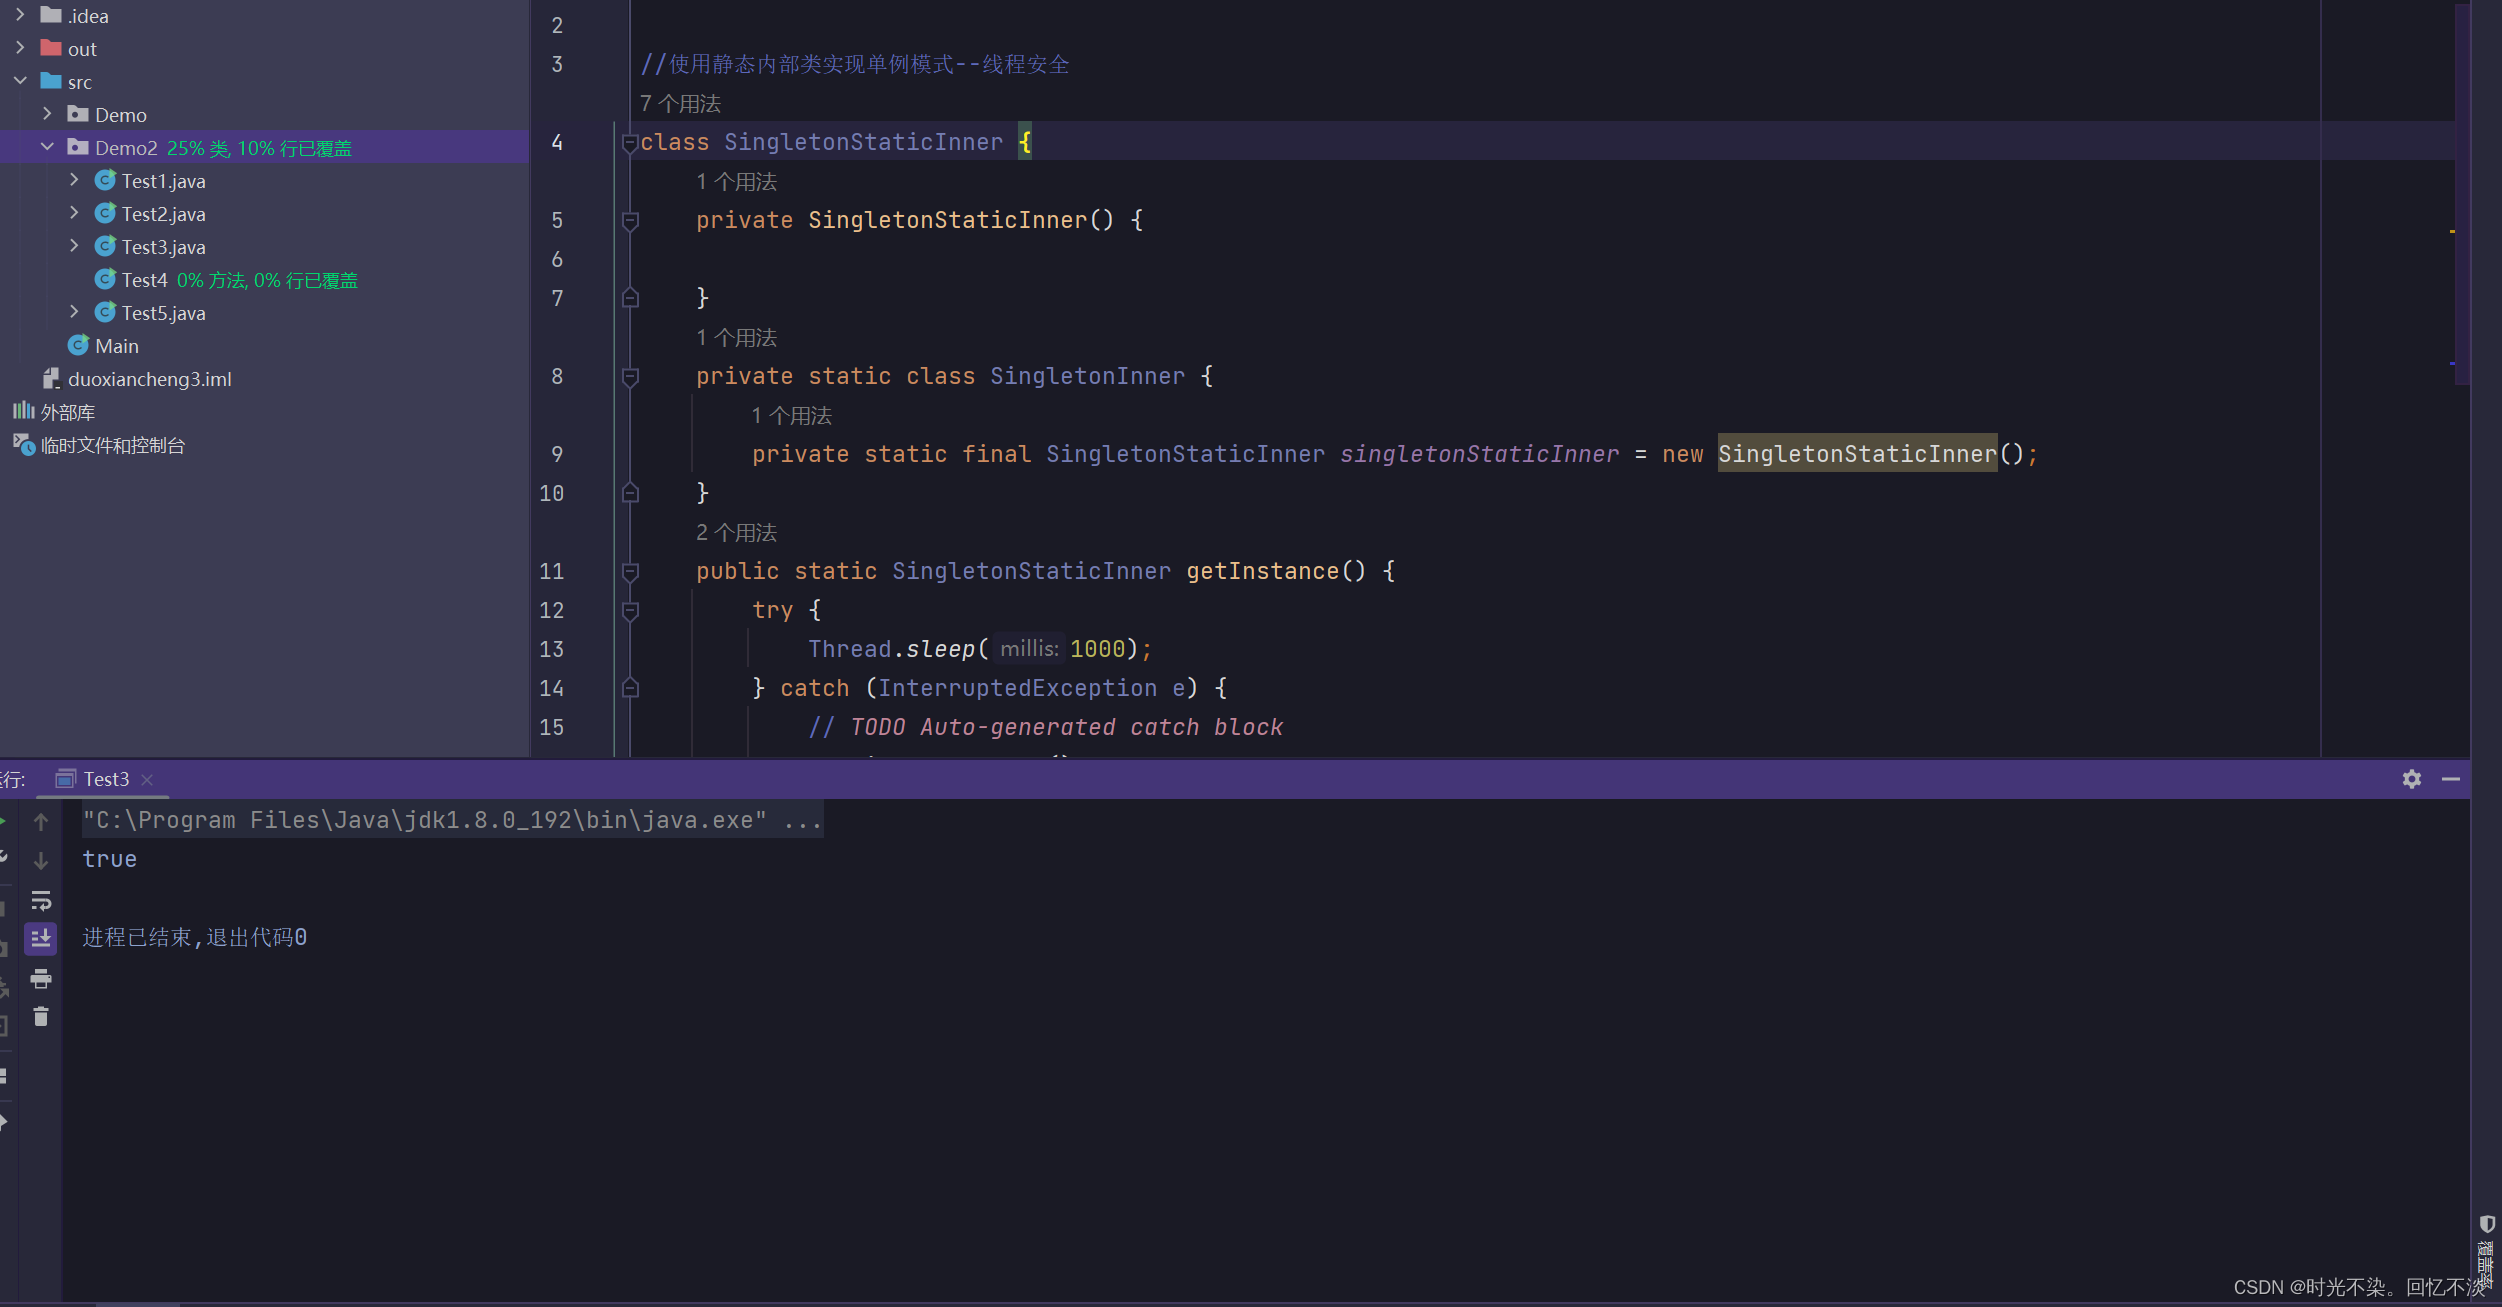This screenshot has width=2502, height=1307.
Task: Click the print icon in run console
Action: click(x=41, y=978)
